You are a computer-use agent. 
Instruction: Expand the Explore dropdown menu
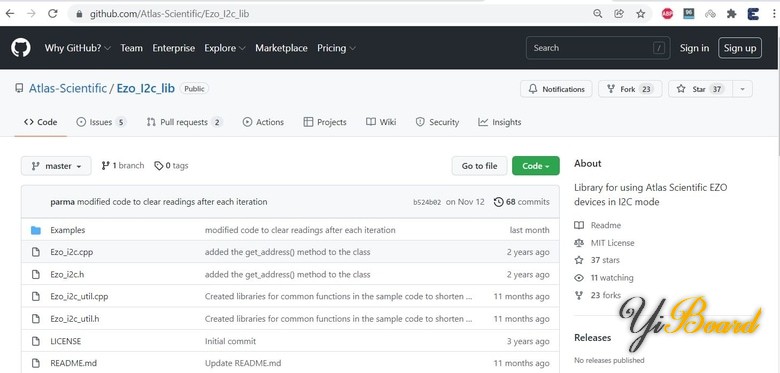(225, 48)
